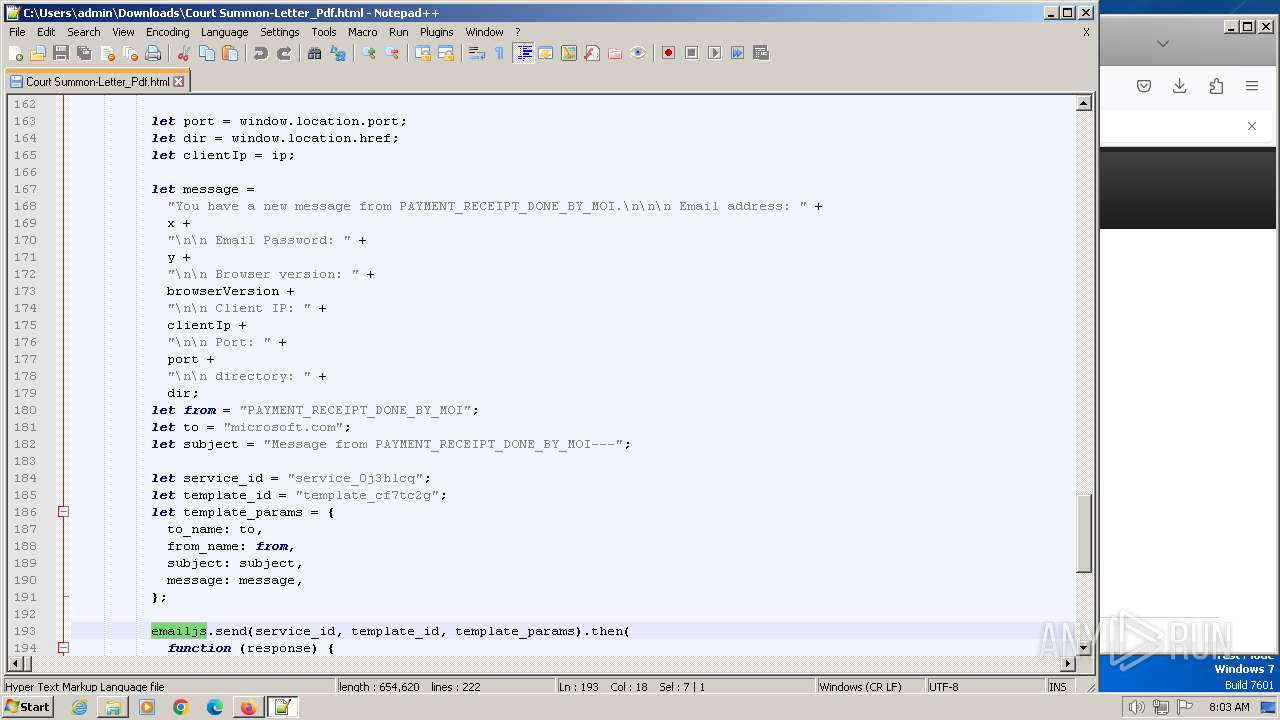Show the Function List panel icon

point(592,53)
